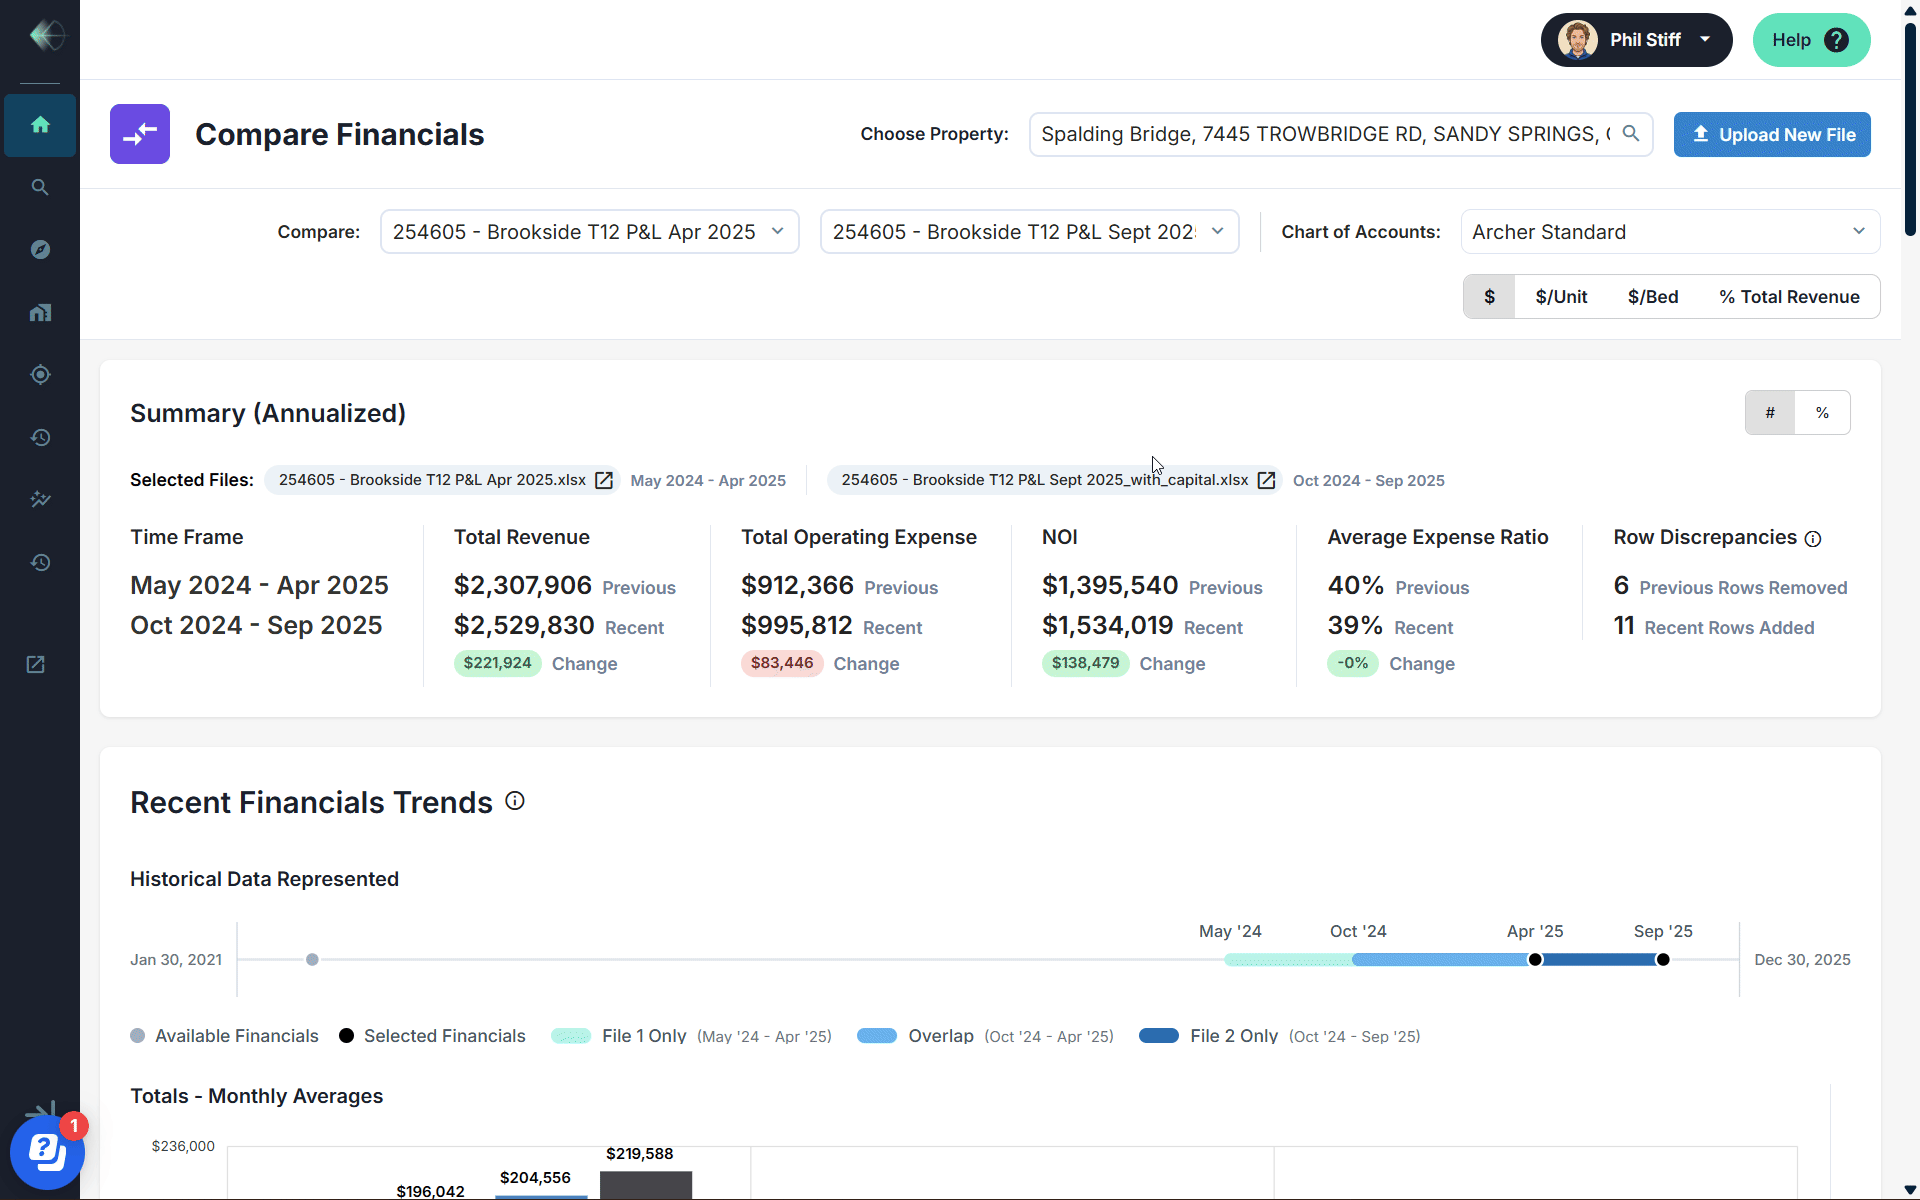The image size is (1920, 1200).
Task: Open the help chat widget bubble
Action: coord(47,1152)
